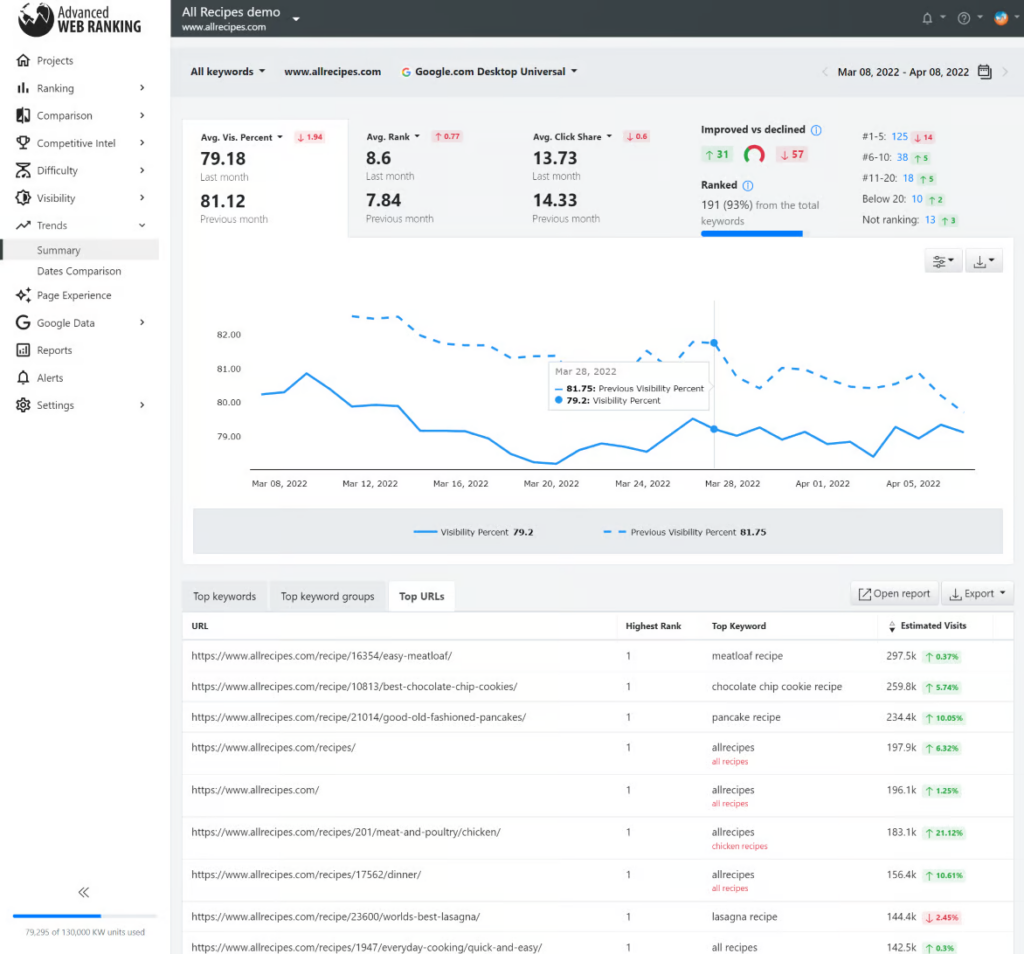Open the Competitive Intel section
The image size is (1024, 954).
(x=75, y=142)
